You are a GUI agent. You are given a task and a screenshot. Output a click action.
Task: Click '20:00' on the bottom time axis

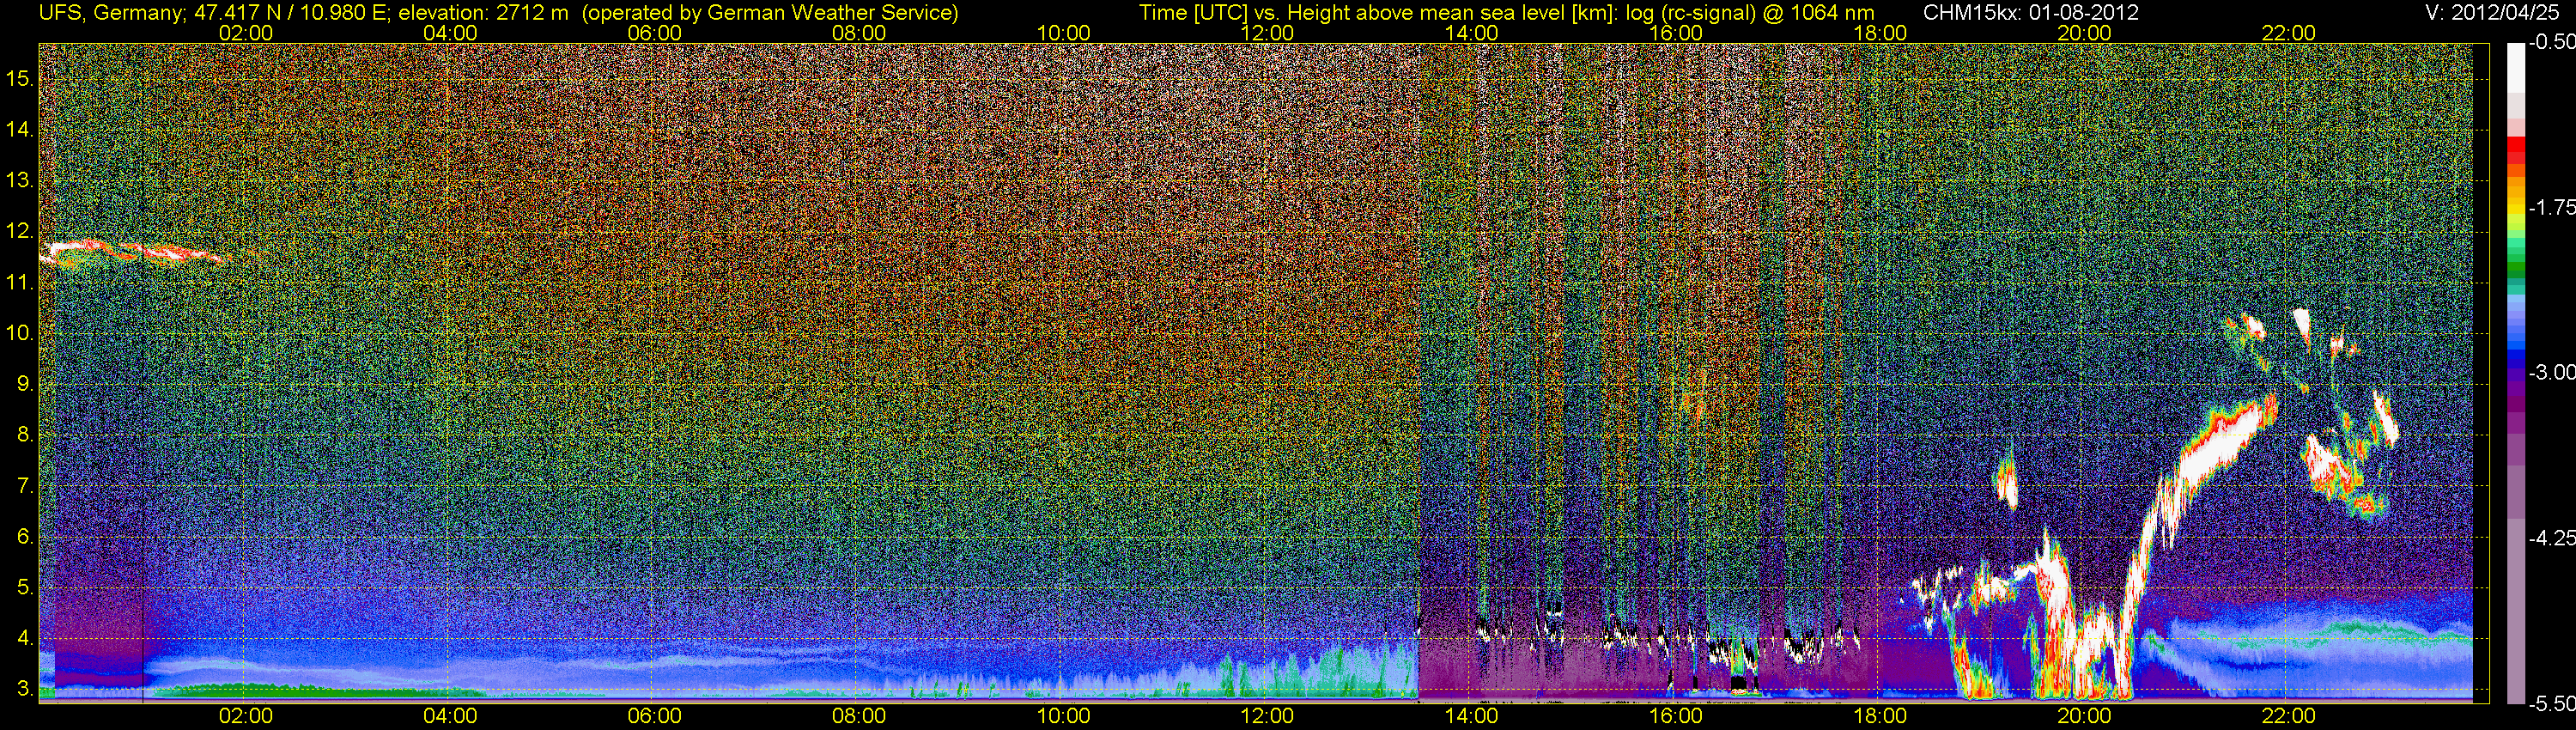pos(2085,716)
